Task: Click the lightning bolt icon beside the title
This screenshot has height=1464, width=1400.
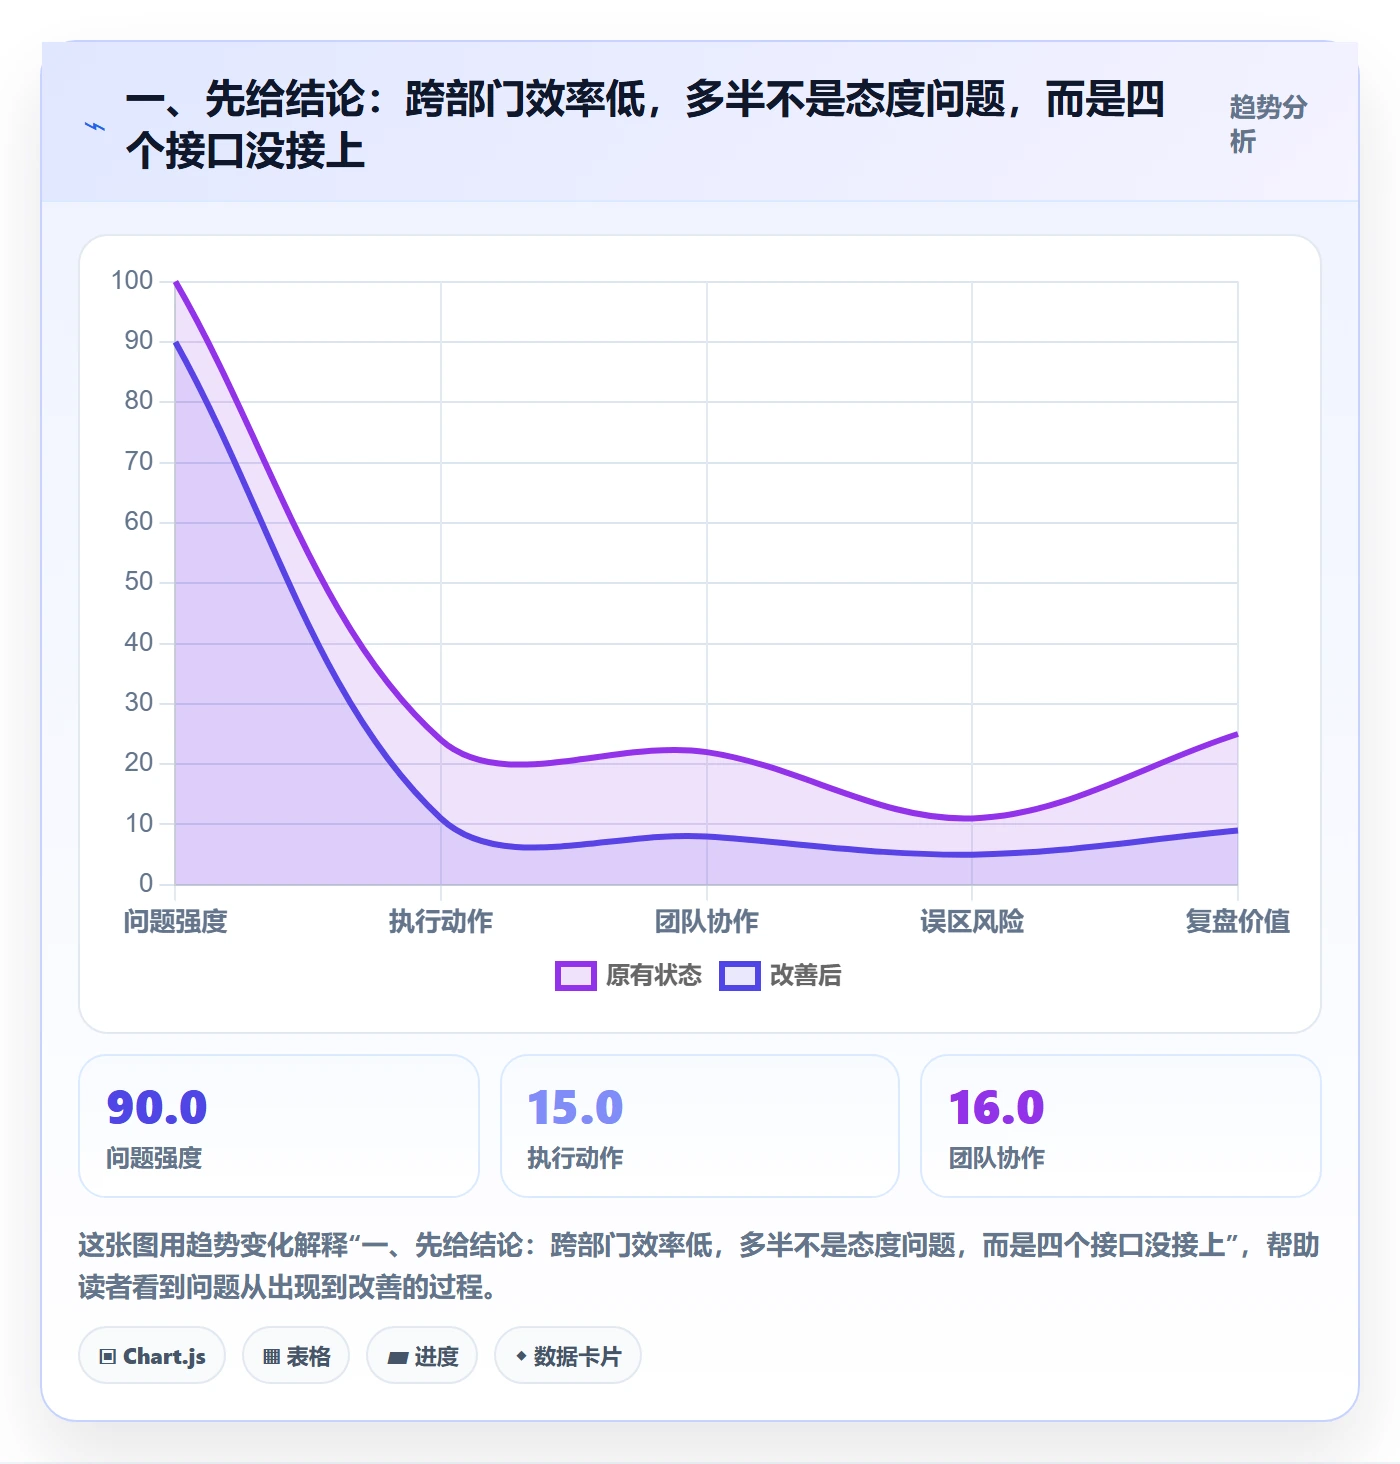Action: [x=95, y=126]
